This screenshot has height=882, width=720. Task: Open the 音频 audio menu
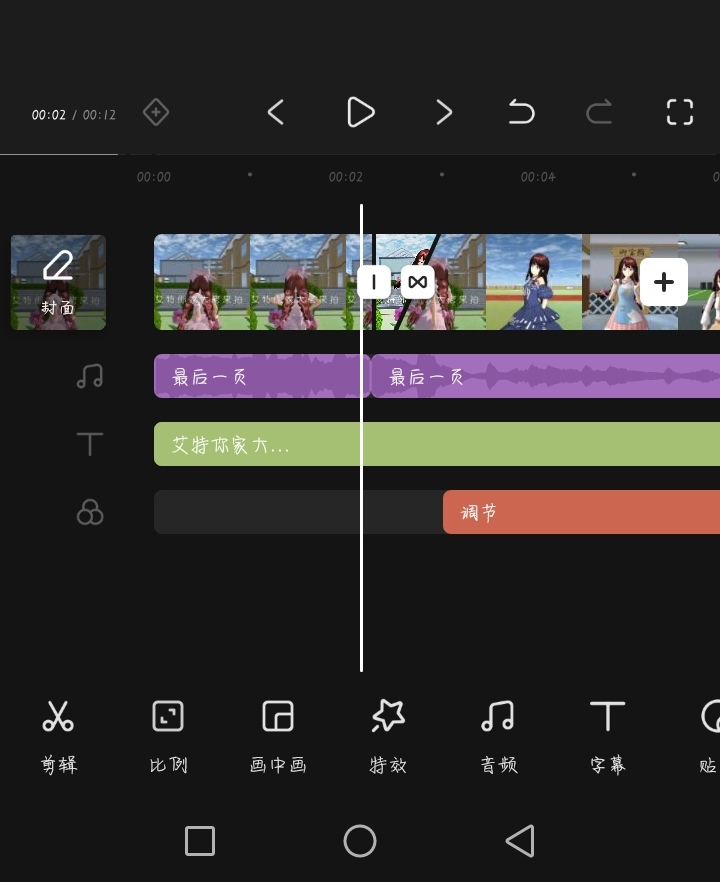click(498, 735)
